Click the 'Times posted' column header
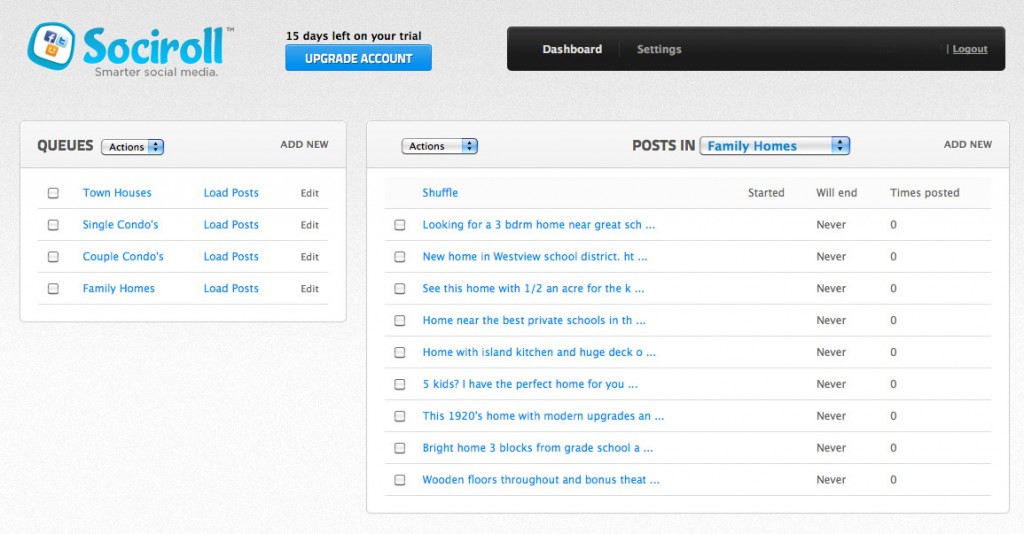Screen dimensions: 1024x534 pyautogui.click(x=925, y=193)
